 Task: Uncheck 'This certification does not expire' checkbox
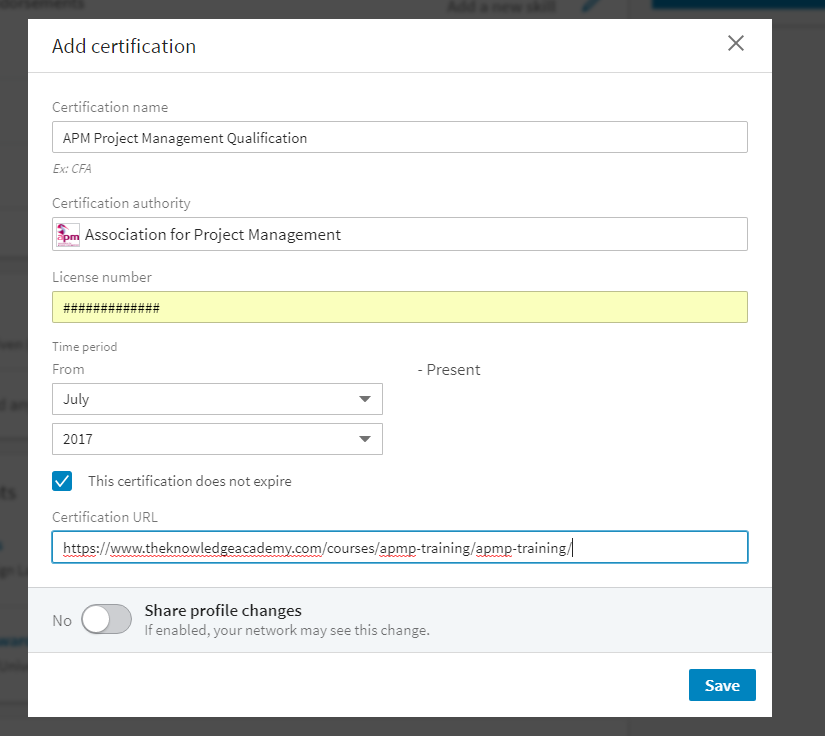tap(63, 481)
